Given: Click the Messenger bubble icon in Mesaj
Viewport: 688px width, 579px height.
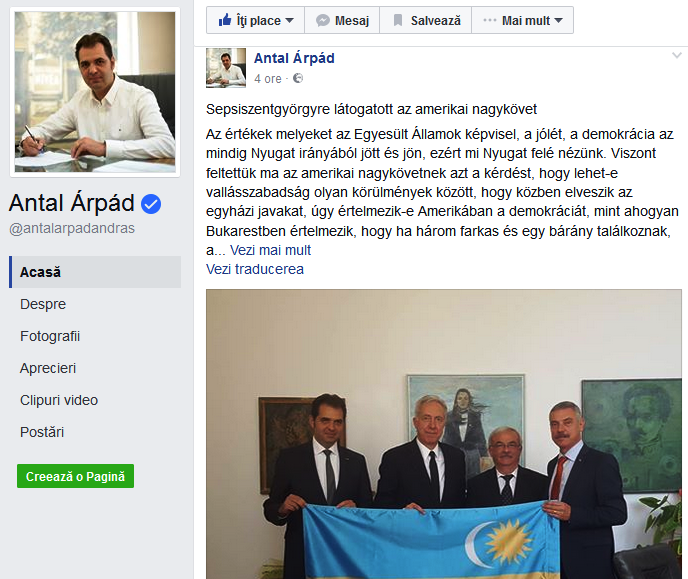Looking at the screenshot, I should [x=323, y=21].
